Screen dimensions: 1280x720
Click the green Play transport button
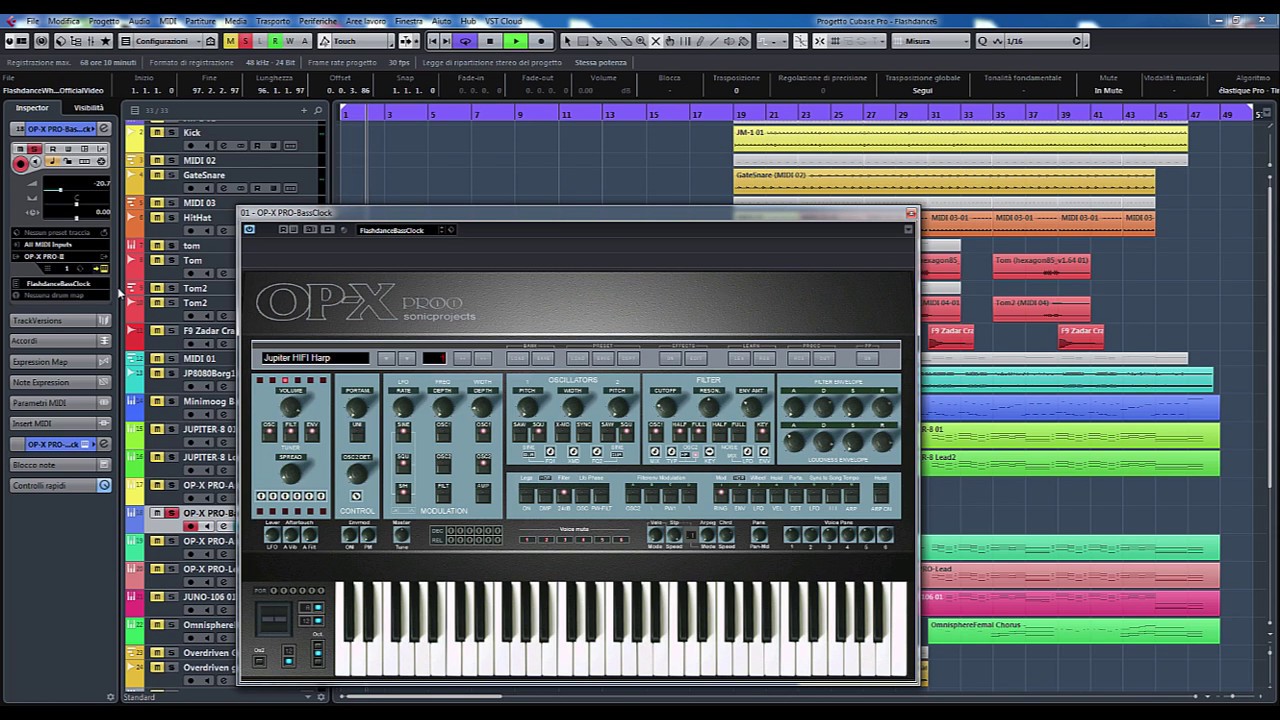[x=515, y=41]
